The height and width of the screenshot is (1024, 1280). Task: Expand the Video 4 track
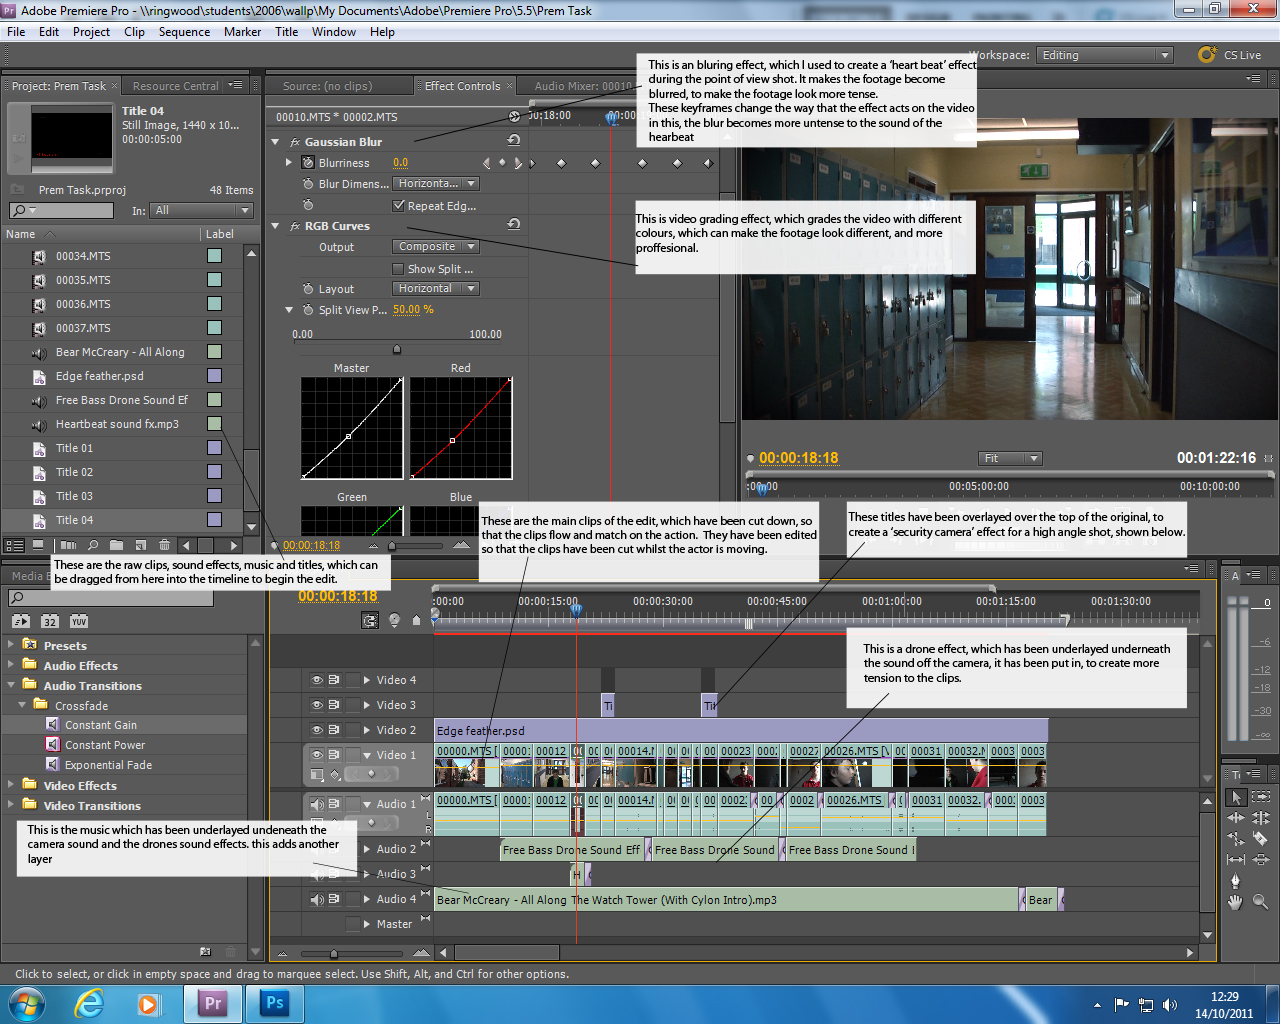click(367, 680)
